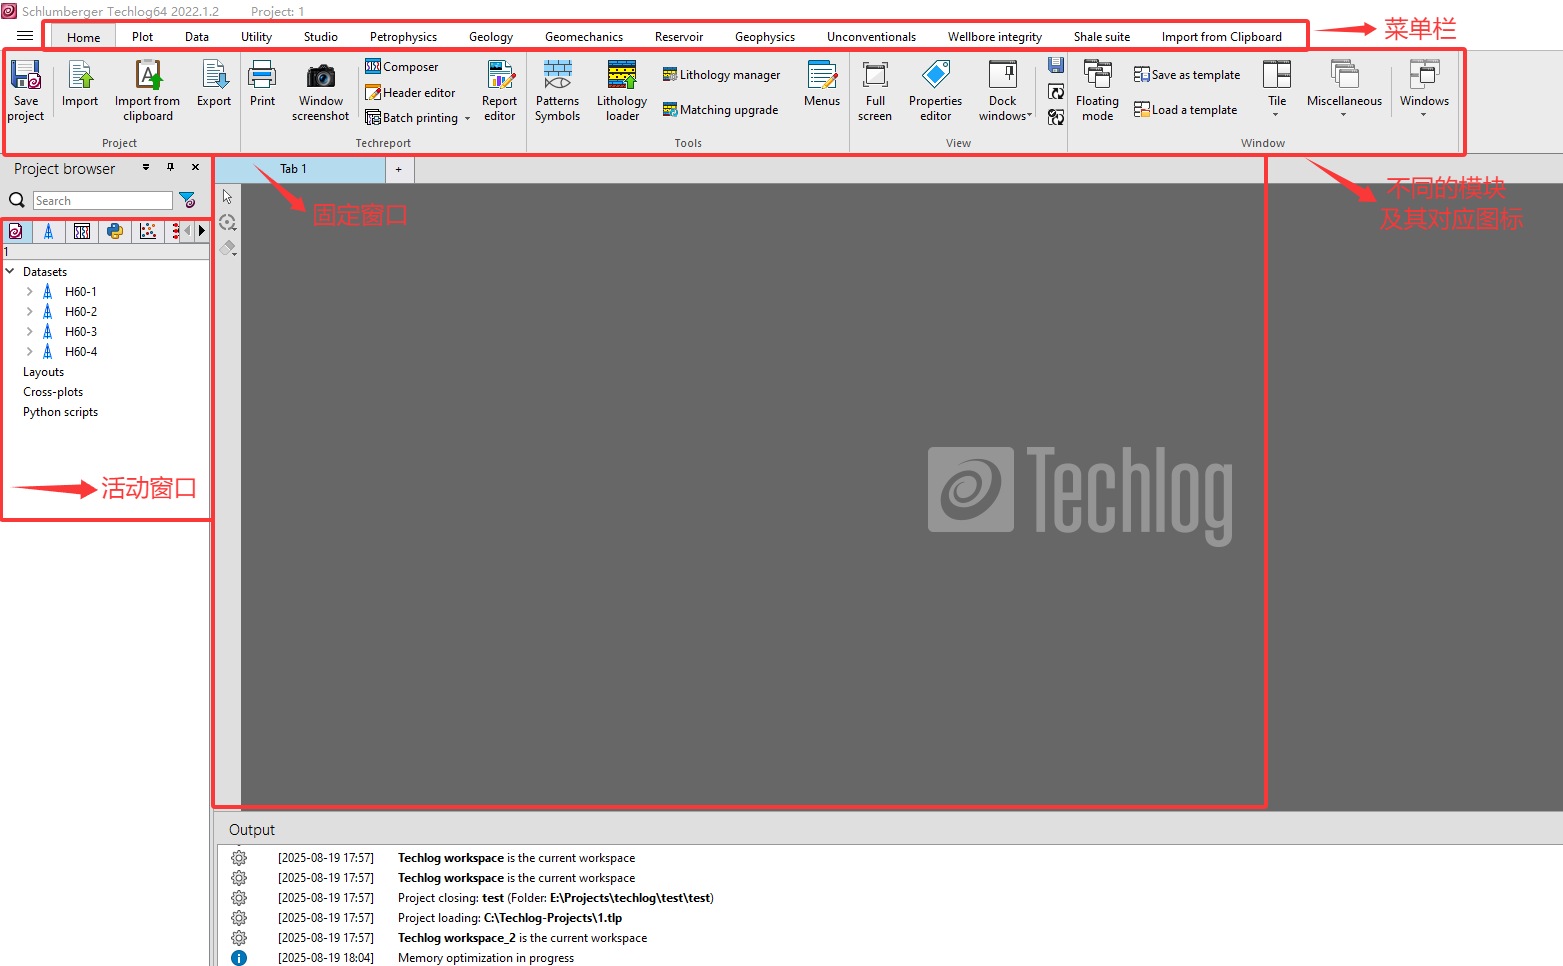Open the Properties editor
Viewport: 1563px width, 966px height.
pyautogui.click(x=936, y=90)
